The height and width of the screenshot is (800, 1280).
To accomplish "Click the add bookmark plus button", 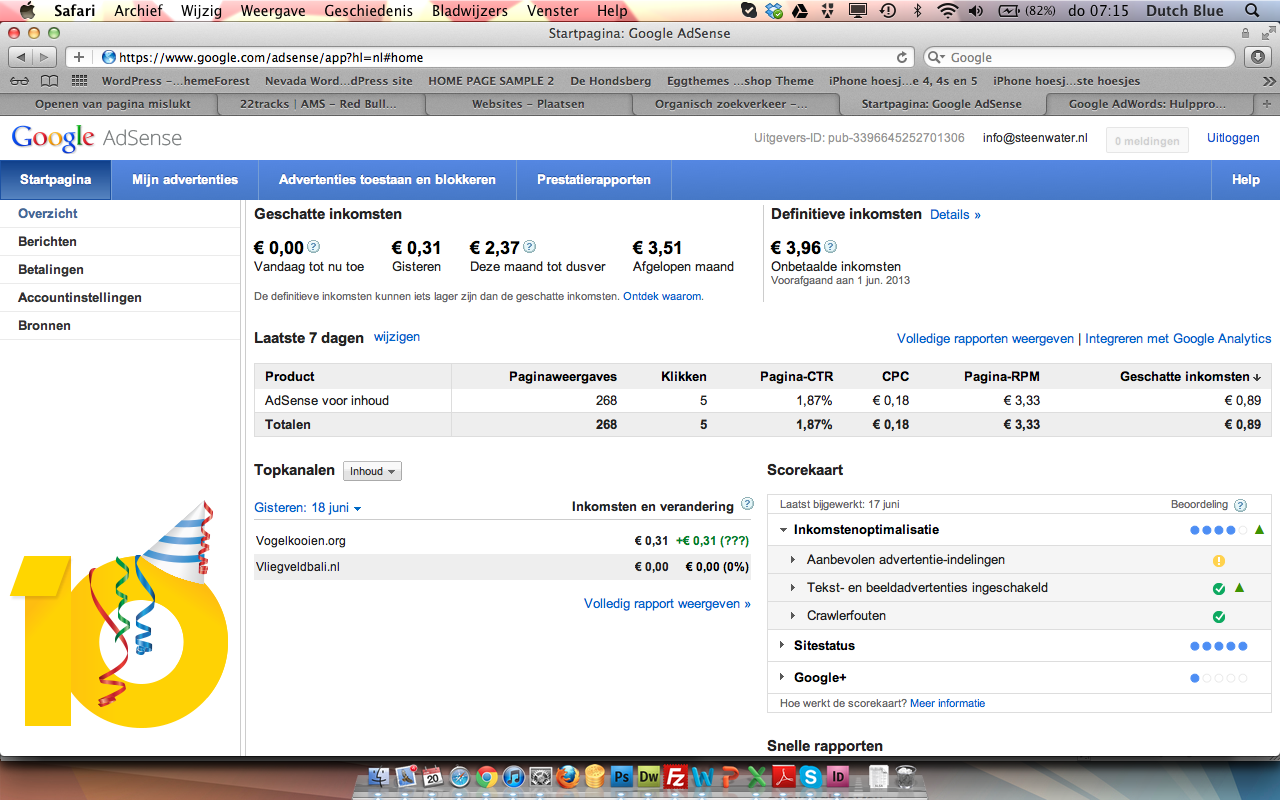I will pyautogui.click(x=80, y=57).
